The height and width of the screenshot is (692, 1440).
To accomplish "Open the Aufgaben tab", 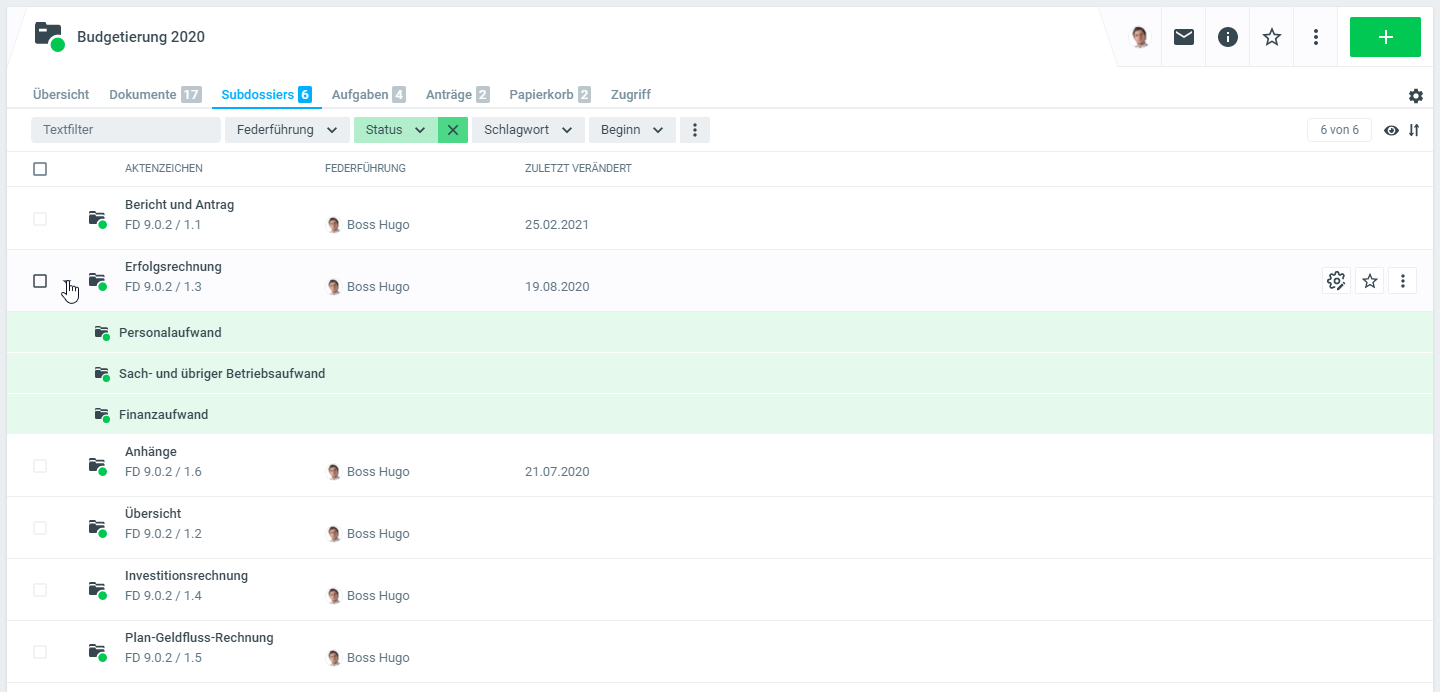I will click(x=367, y=95).
